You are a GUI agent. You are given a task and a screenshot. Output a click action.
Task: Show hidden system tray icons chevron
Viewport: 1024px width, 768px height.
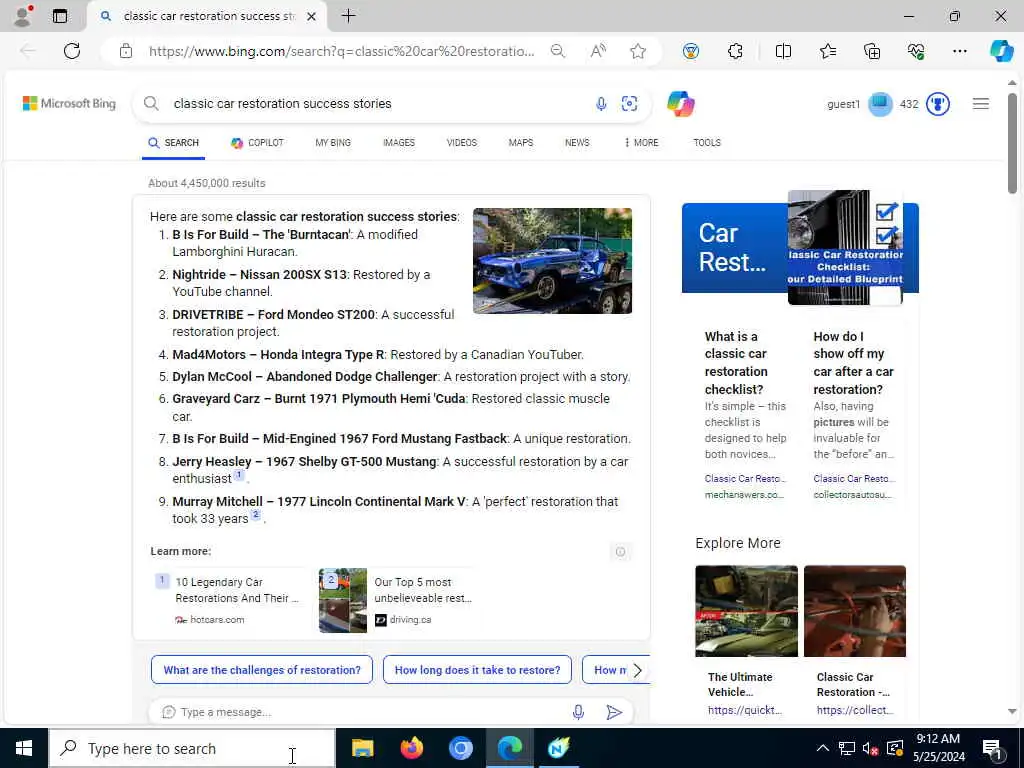(x=823, y=748)
